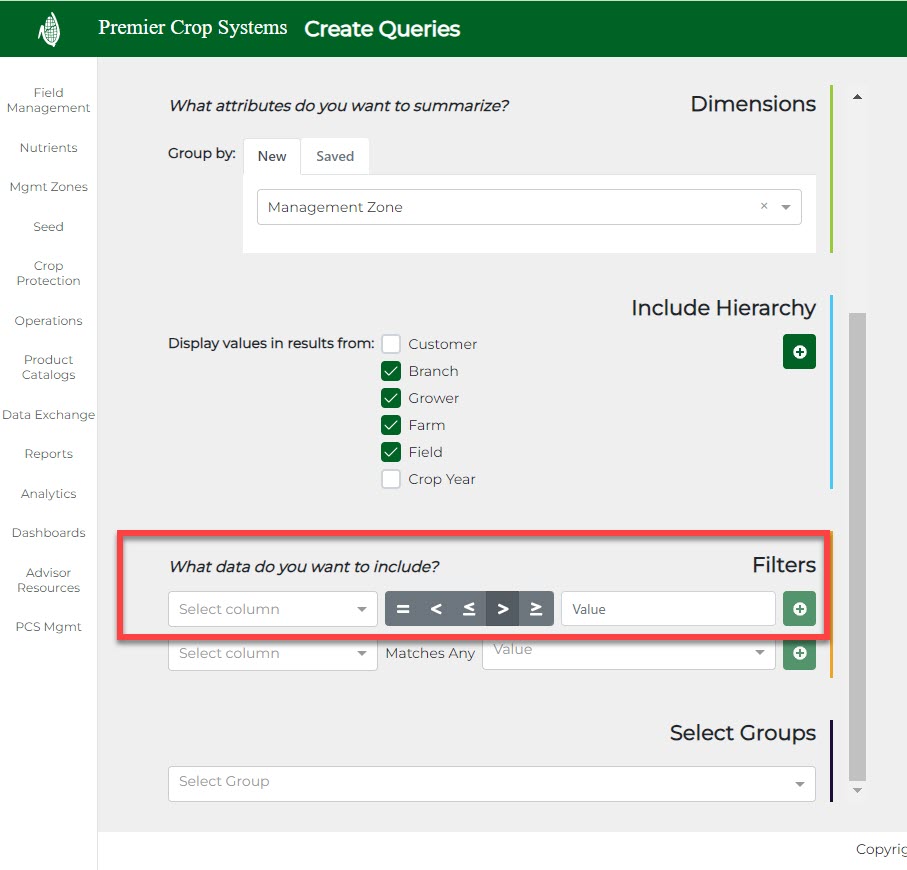Check the Crop Year checkbox

(391, 479)
